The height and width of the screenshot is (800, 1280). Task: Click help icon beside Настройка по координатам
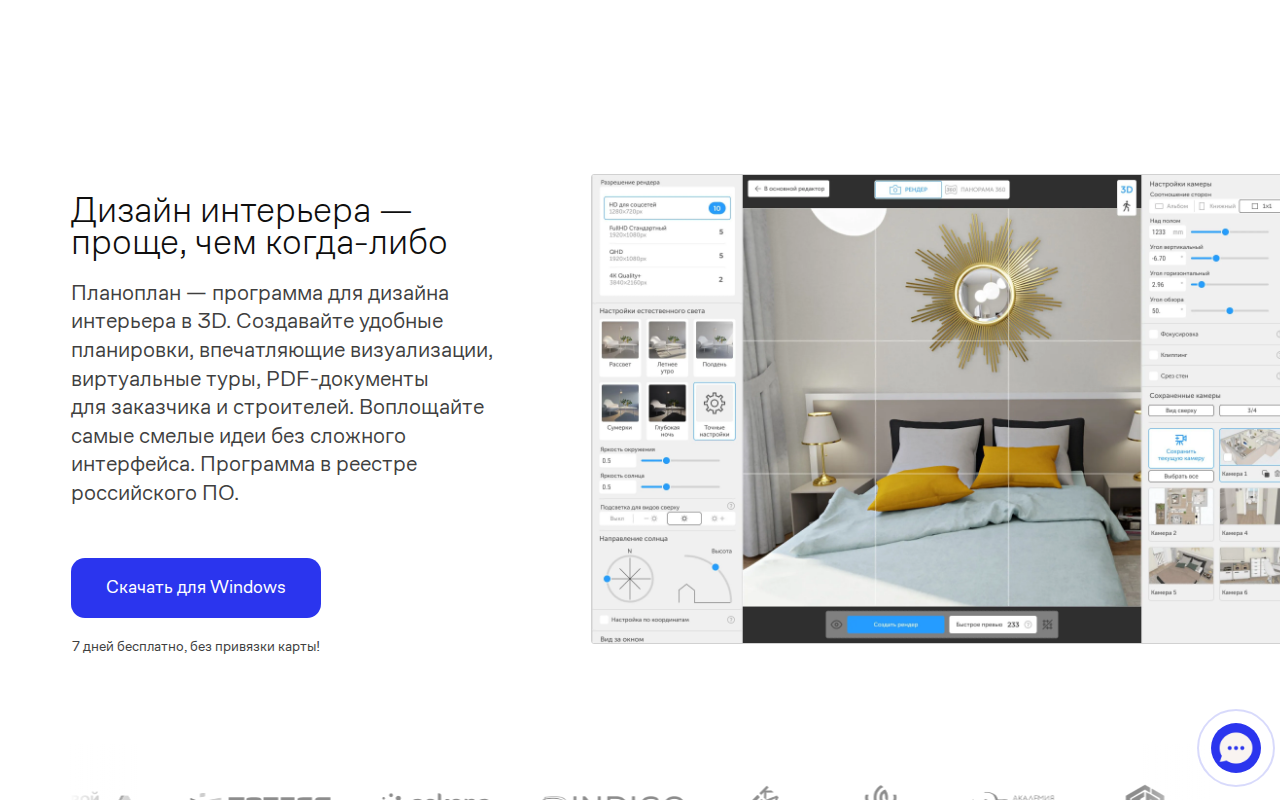click(x=731, y=620)
